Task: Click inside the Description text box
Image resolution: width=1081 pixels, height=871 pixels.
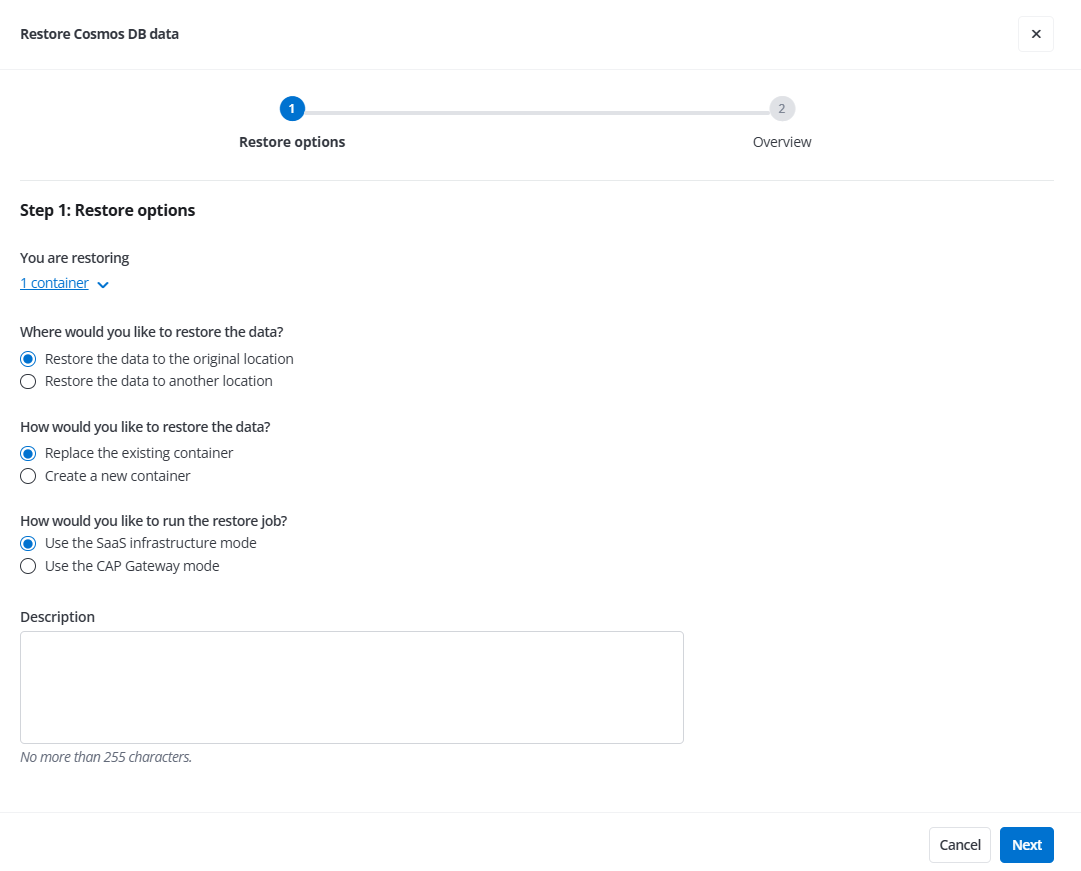Action: (x=351, y=686)
